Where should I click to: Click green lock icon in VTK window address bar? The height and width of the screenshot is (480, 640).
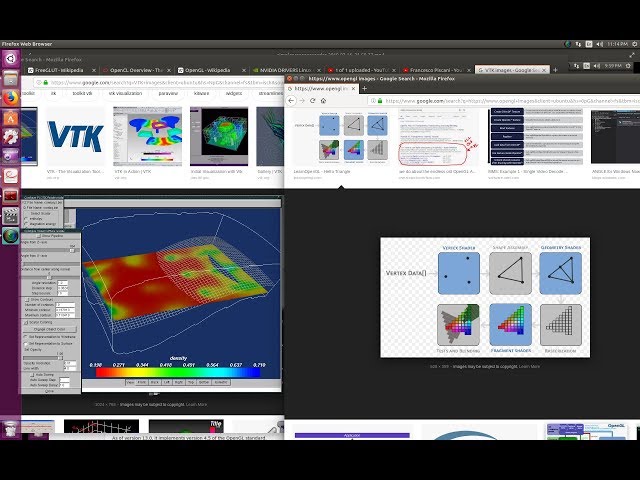tap(46, 82)
